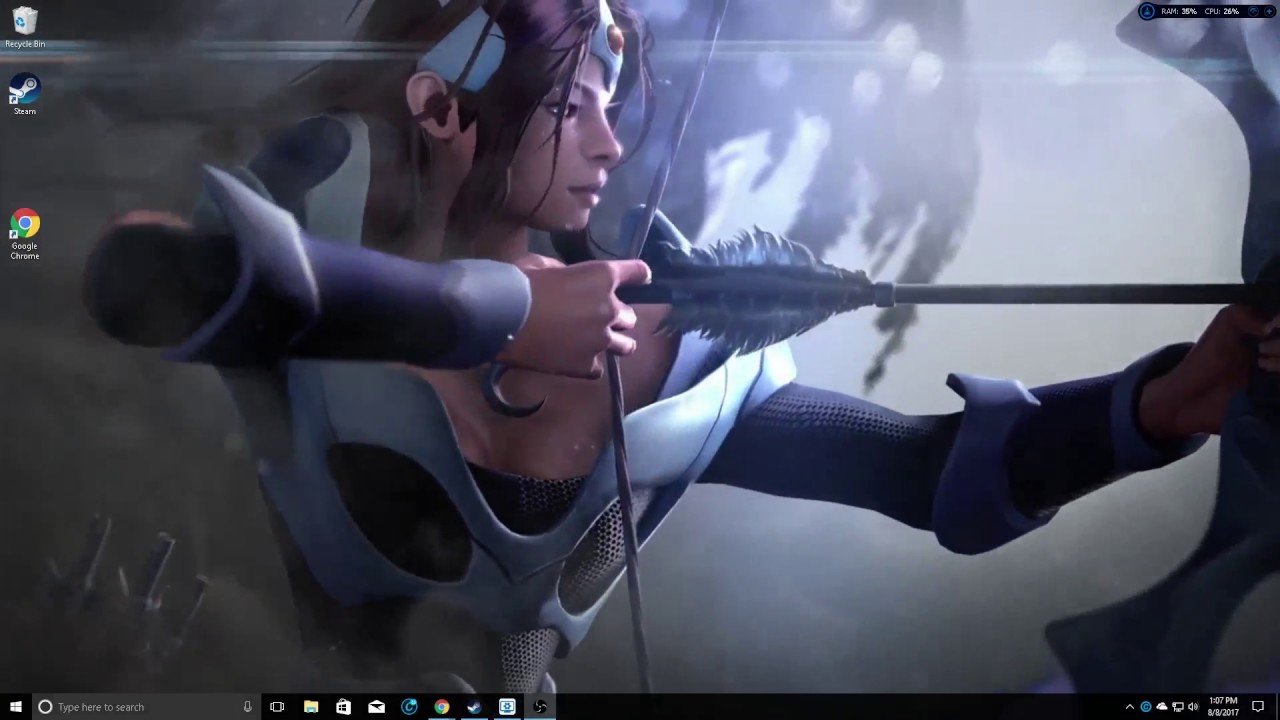Image resolution: width=1280 pixels, height=720 pixels.
Task: Open Google Chrome from the taskbar
Action: click(x=442, y=707)
